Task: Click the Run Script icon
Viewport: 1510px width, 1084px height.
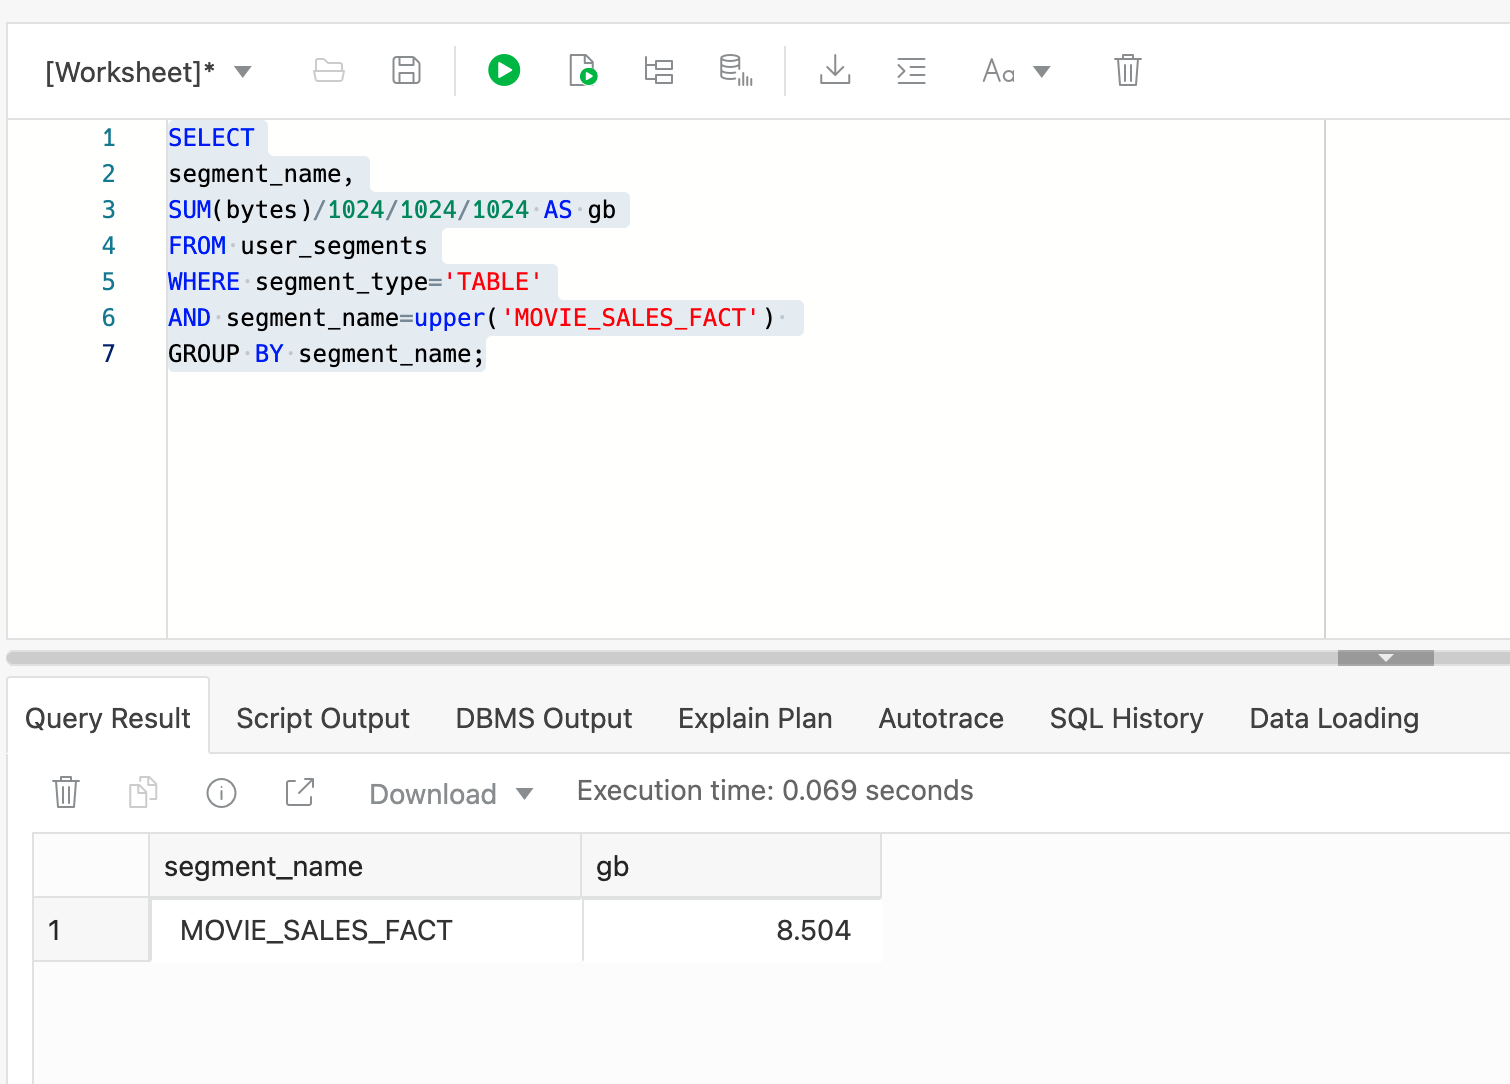Action: [582, 71]
